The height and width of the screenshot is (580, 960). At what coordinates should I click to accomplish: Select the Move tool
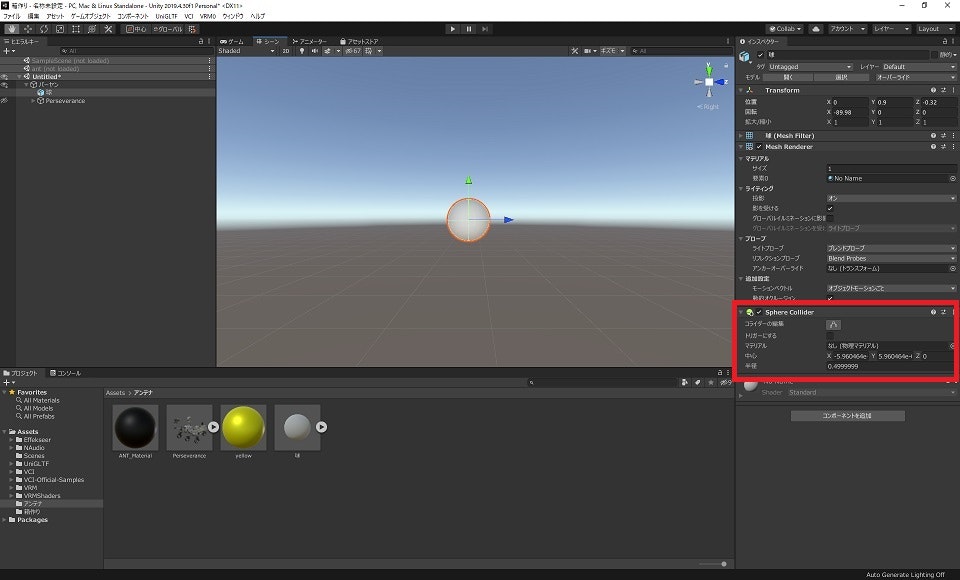pos(28,29)
